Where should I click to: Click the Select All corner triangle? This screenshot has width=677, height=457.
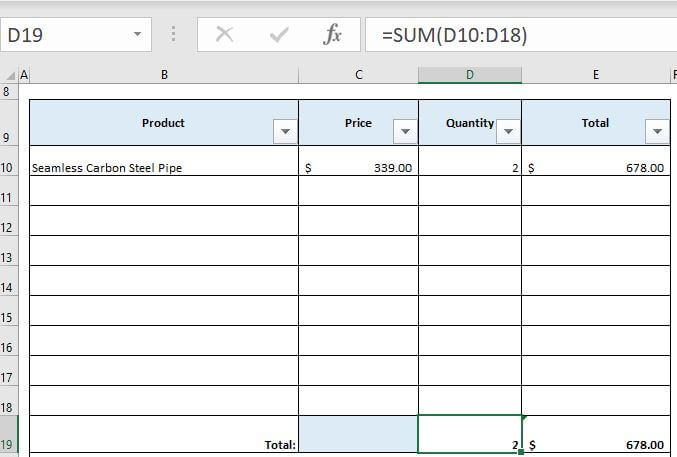tap(11, 74)
